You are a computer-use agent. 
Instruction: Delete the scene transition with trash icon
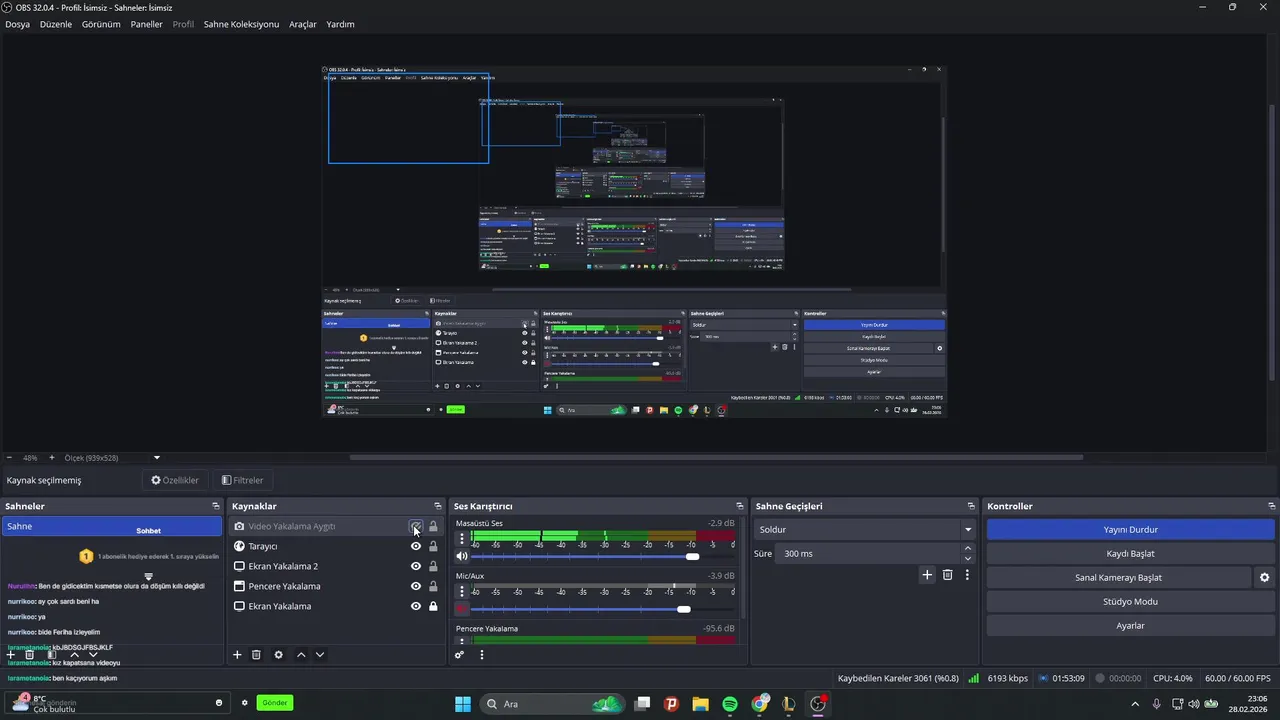coord(948,575)
